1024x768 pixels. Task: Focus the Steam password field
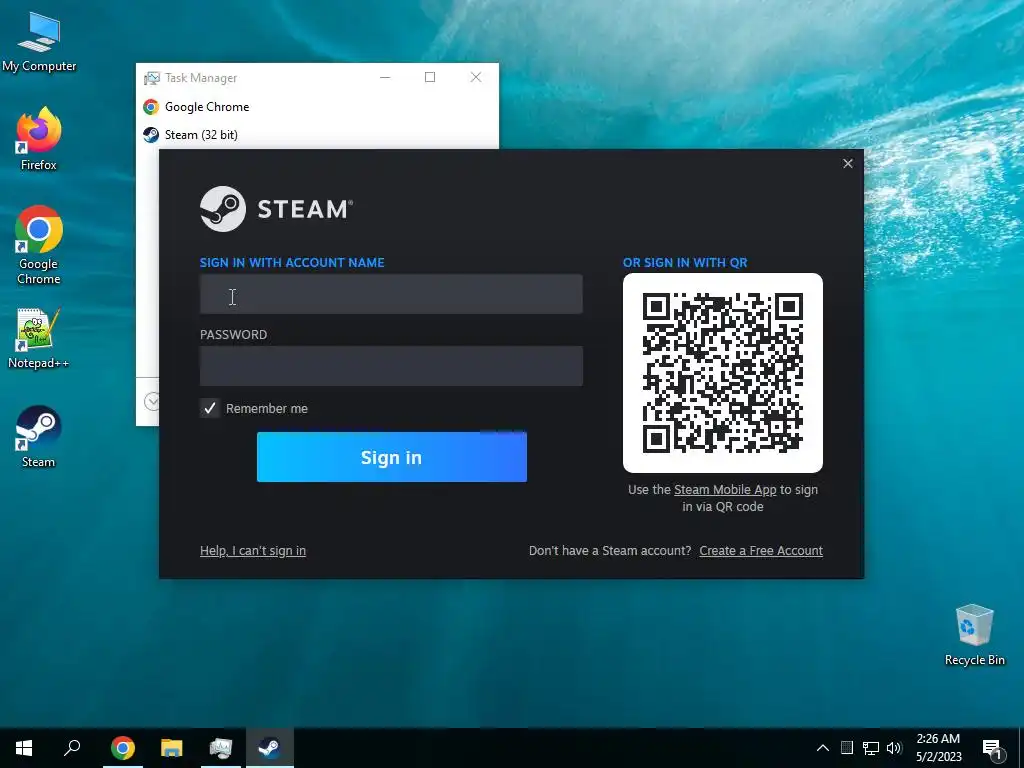(x=391, y=366)
